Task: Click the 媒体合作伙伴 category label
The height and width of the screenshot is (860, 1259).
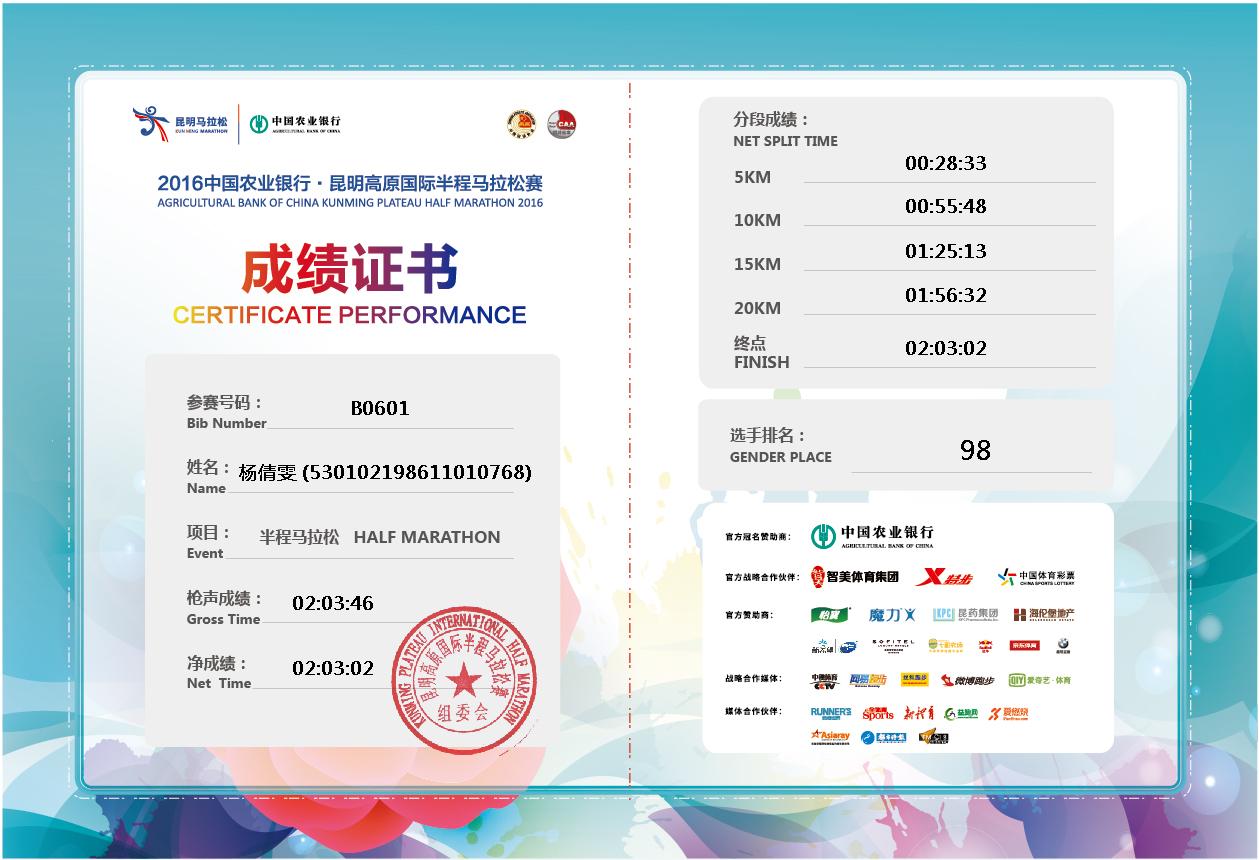Action: click(754, 711)
